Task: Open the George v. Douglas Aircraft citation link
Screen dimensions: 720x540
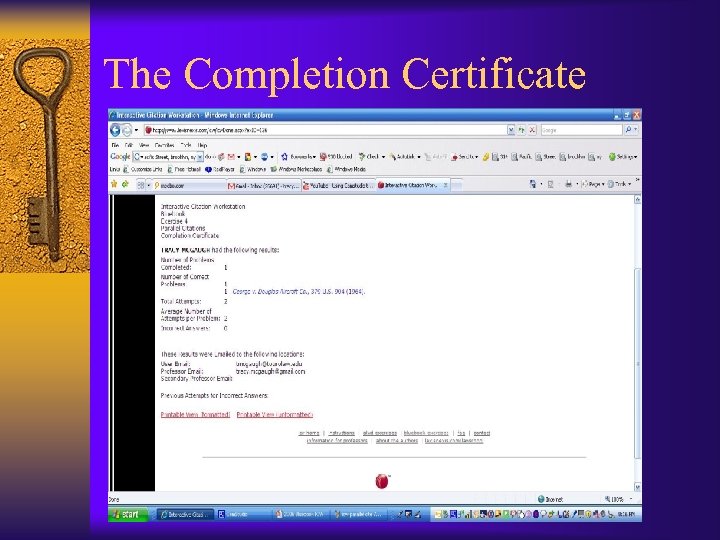Action: [299, 292]
